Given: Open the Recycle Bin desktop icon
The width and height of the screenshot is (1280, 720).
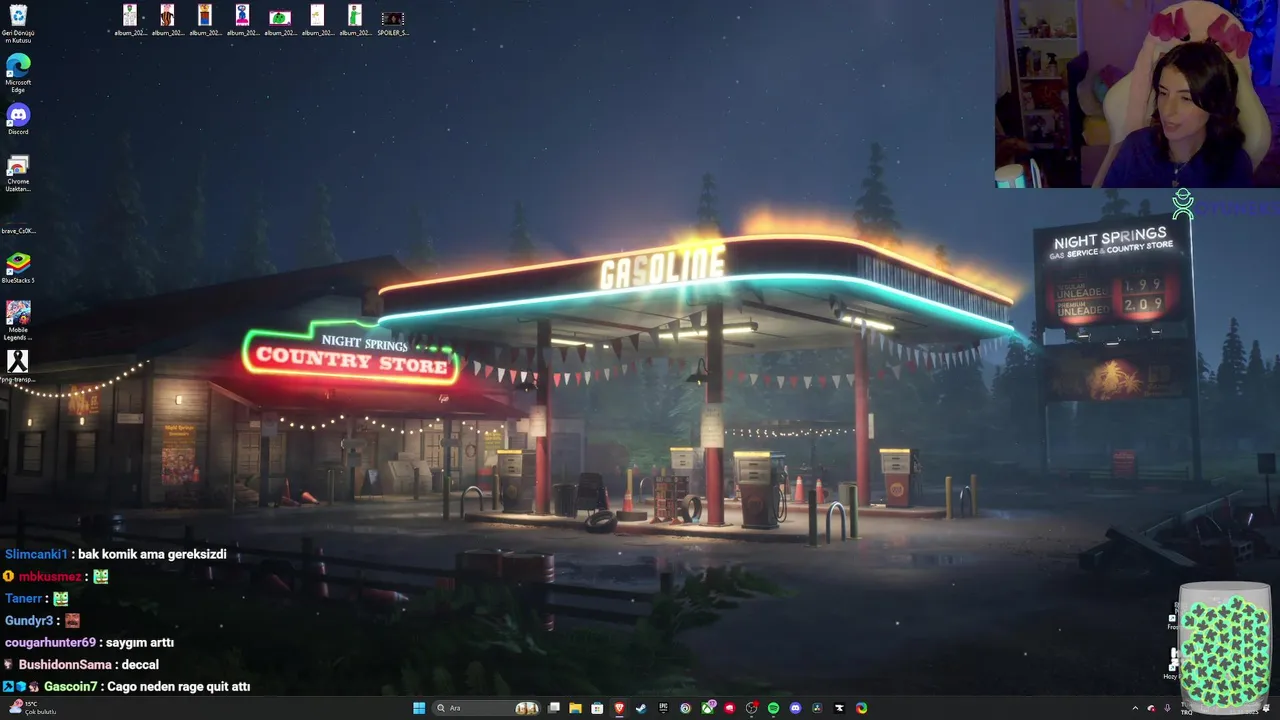Looking at the screenshot, I should point(18,22).
